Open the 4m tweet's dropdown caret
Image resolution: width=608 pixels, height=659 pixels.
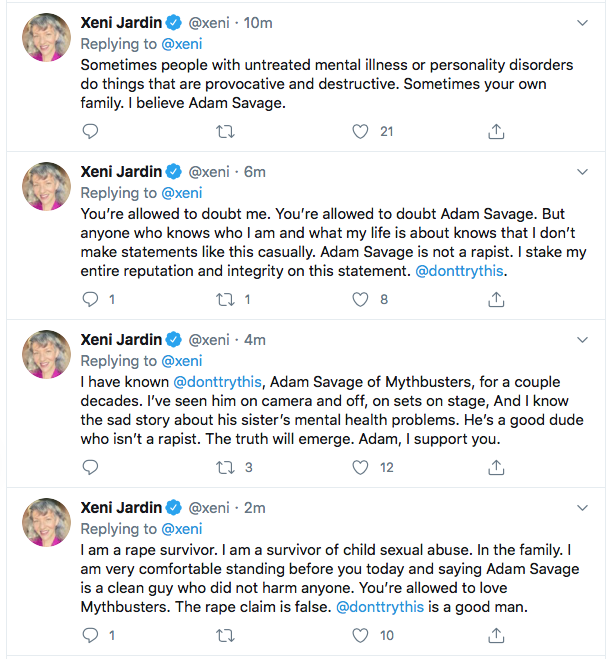pos(583,339)
